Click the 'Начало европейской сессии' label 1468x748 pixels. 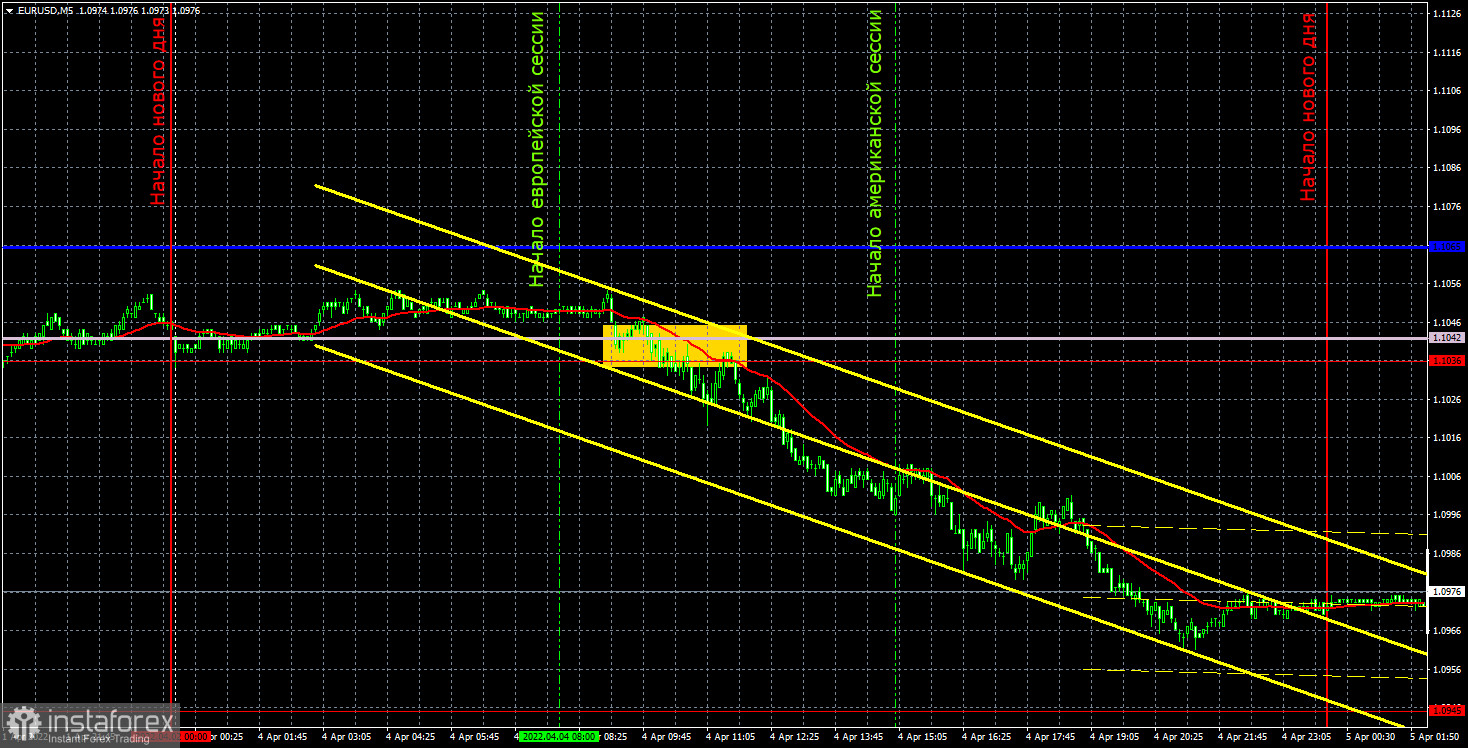(537, 149)
